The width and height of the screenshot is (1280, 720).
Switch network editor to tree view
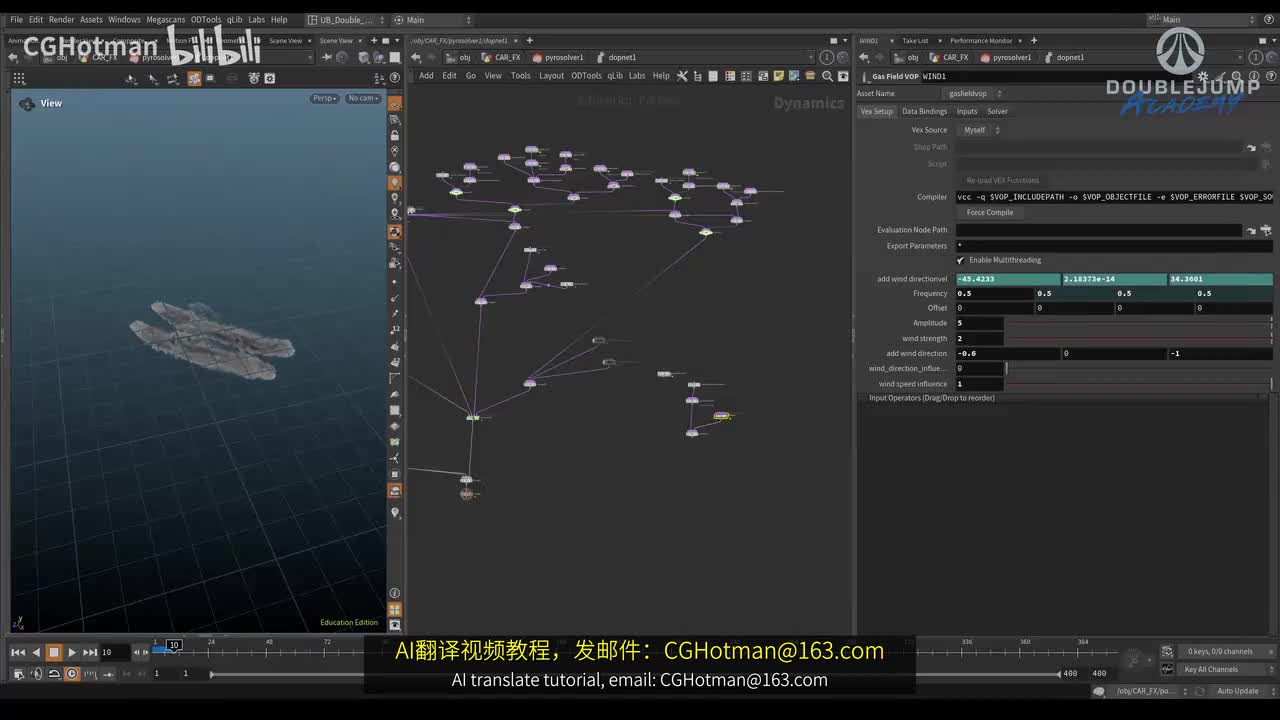click(x=698, y=76)
